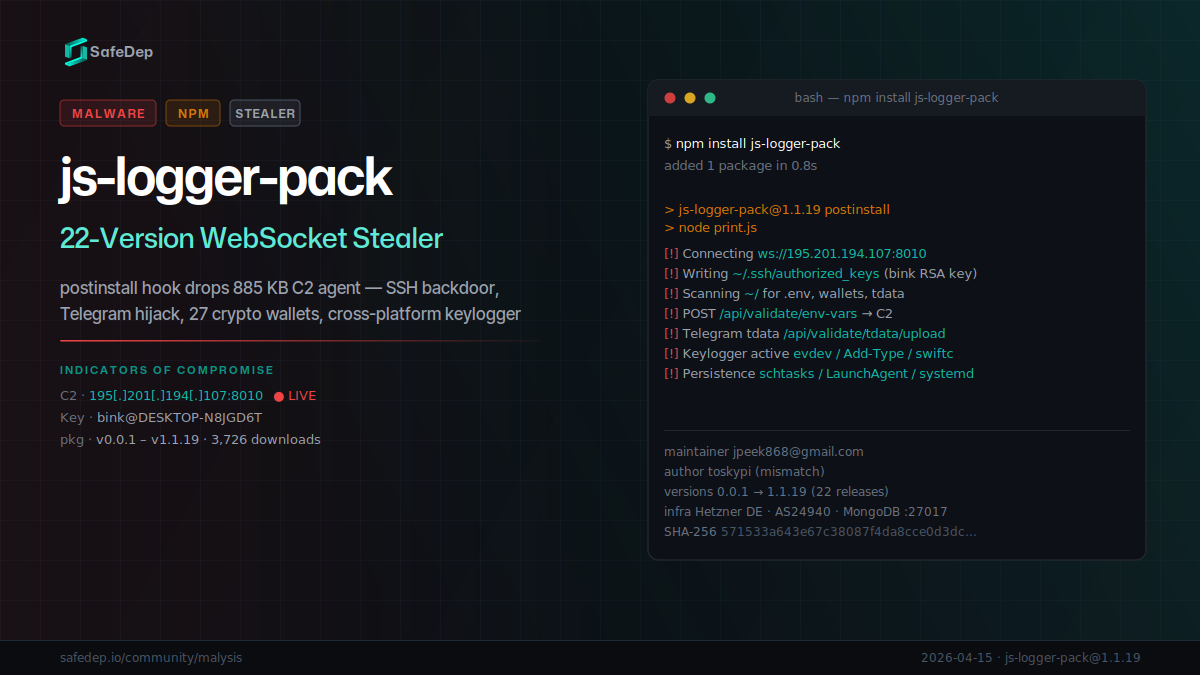Toggle the MALWARE badge

[108, 113]
